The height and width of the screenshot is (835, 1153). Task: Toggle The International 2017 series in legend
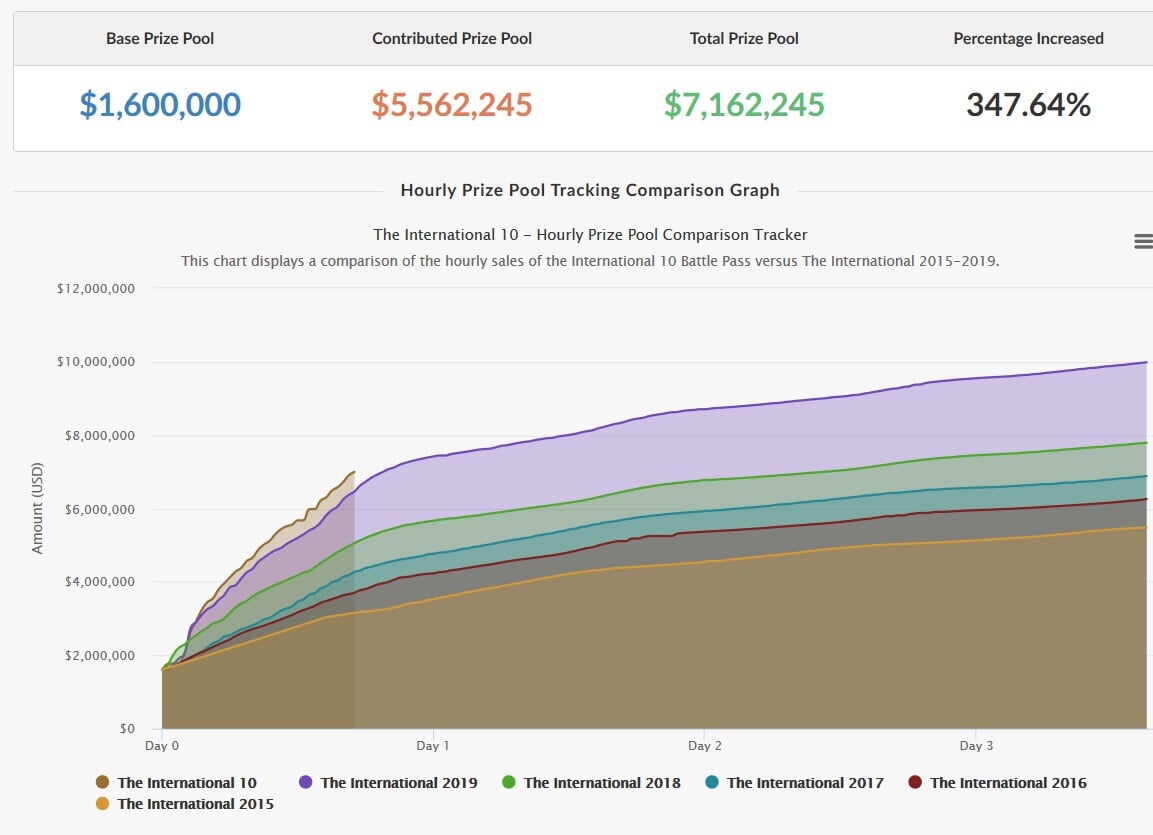[794, 783]
